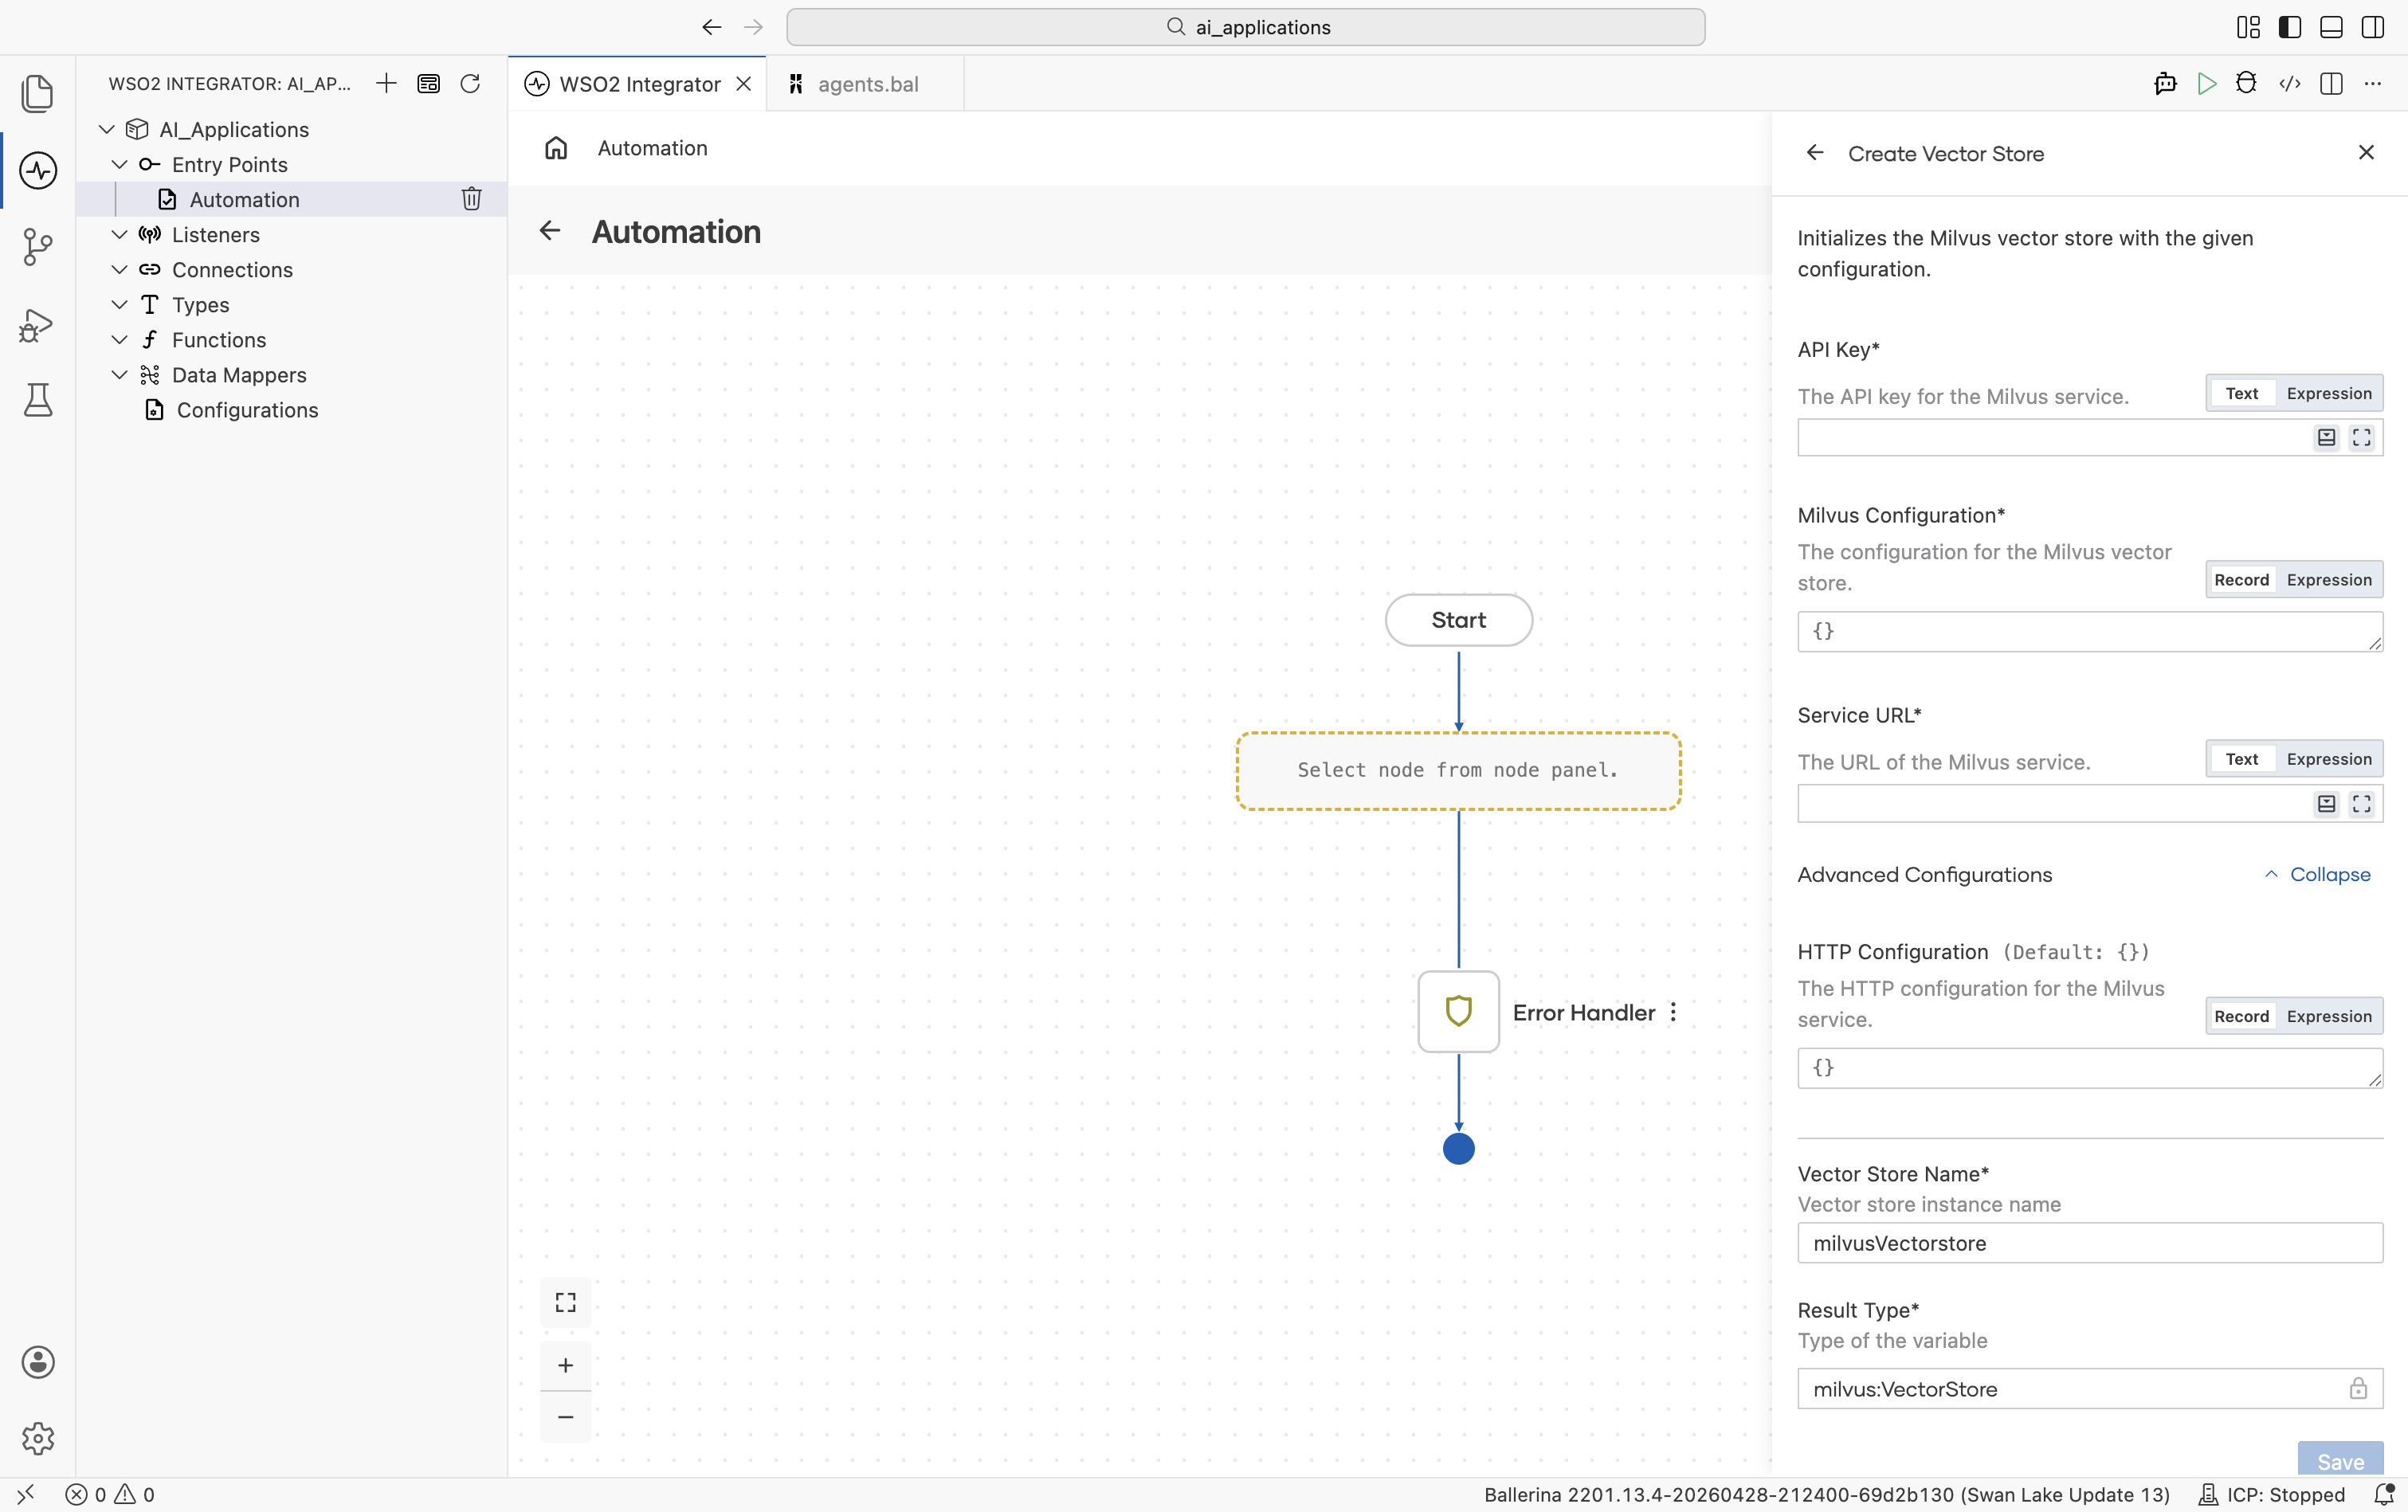Viewport: 2408px width, 1512px height.
Task: Select Expression mode for Milvus Configuration
Action: click(x=2329, y=579)
